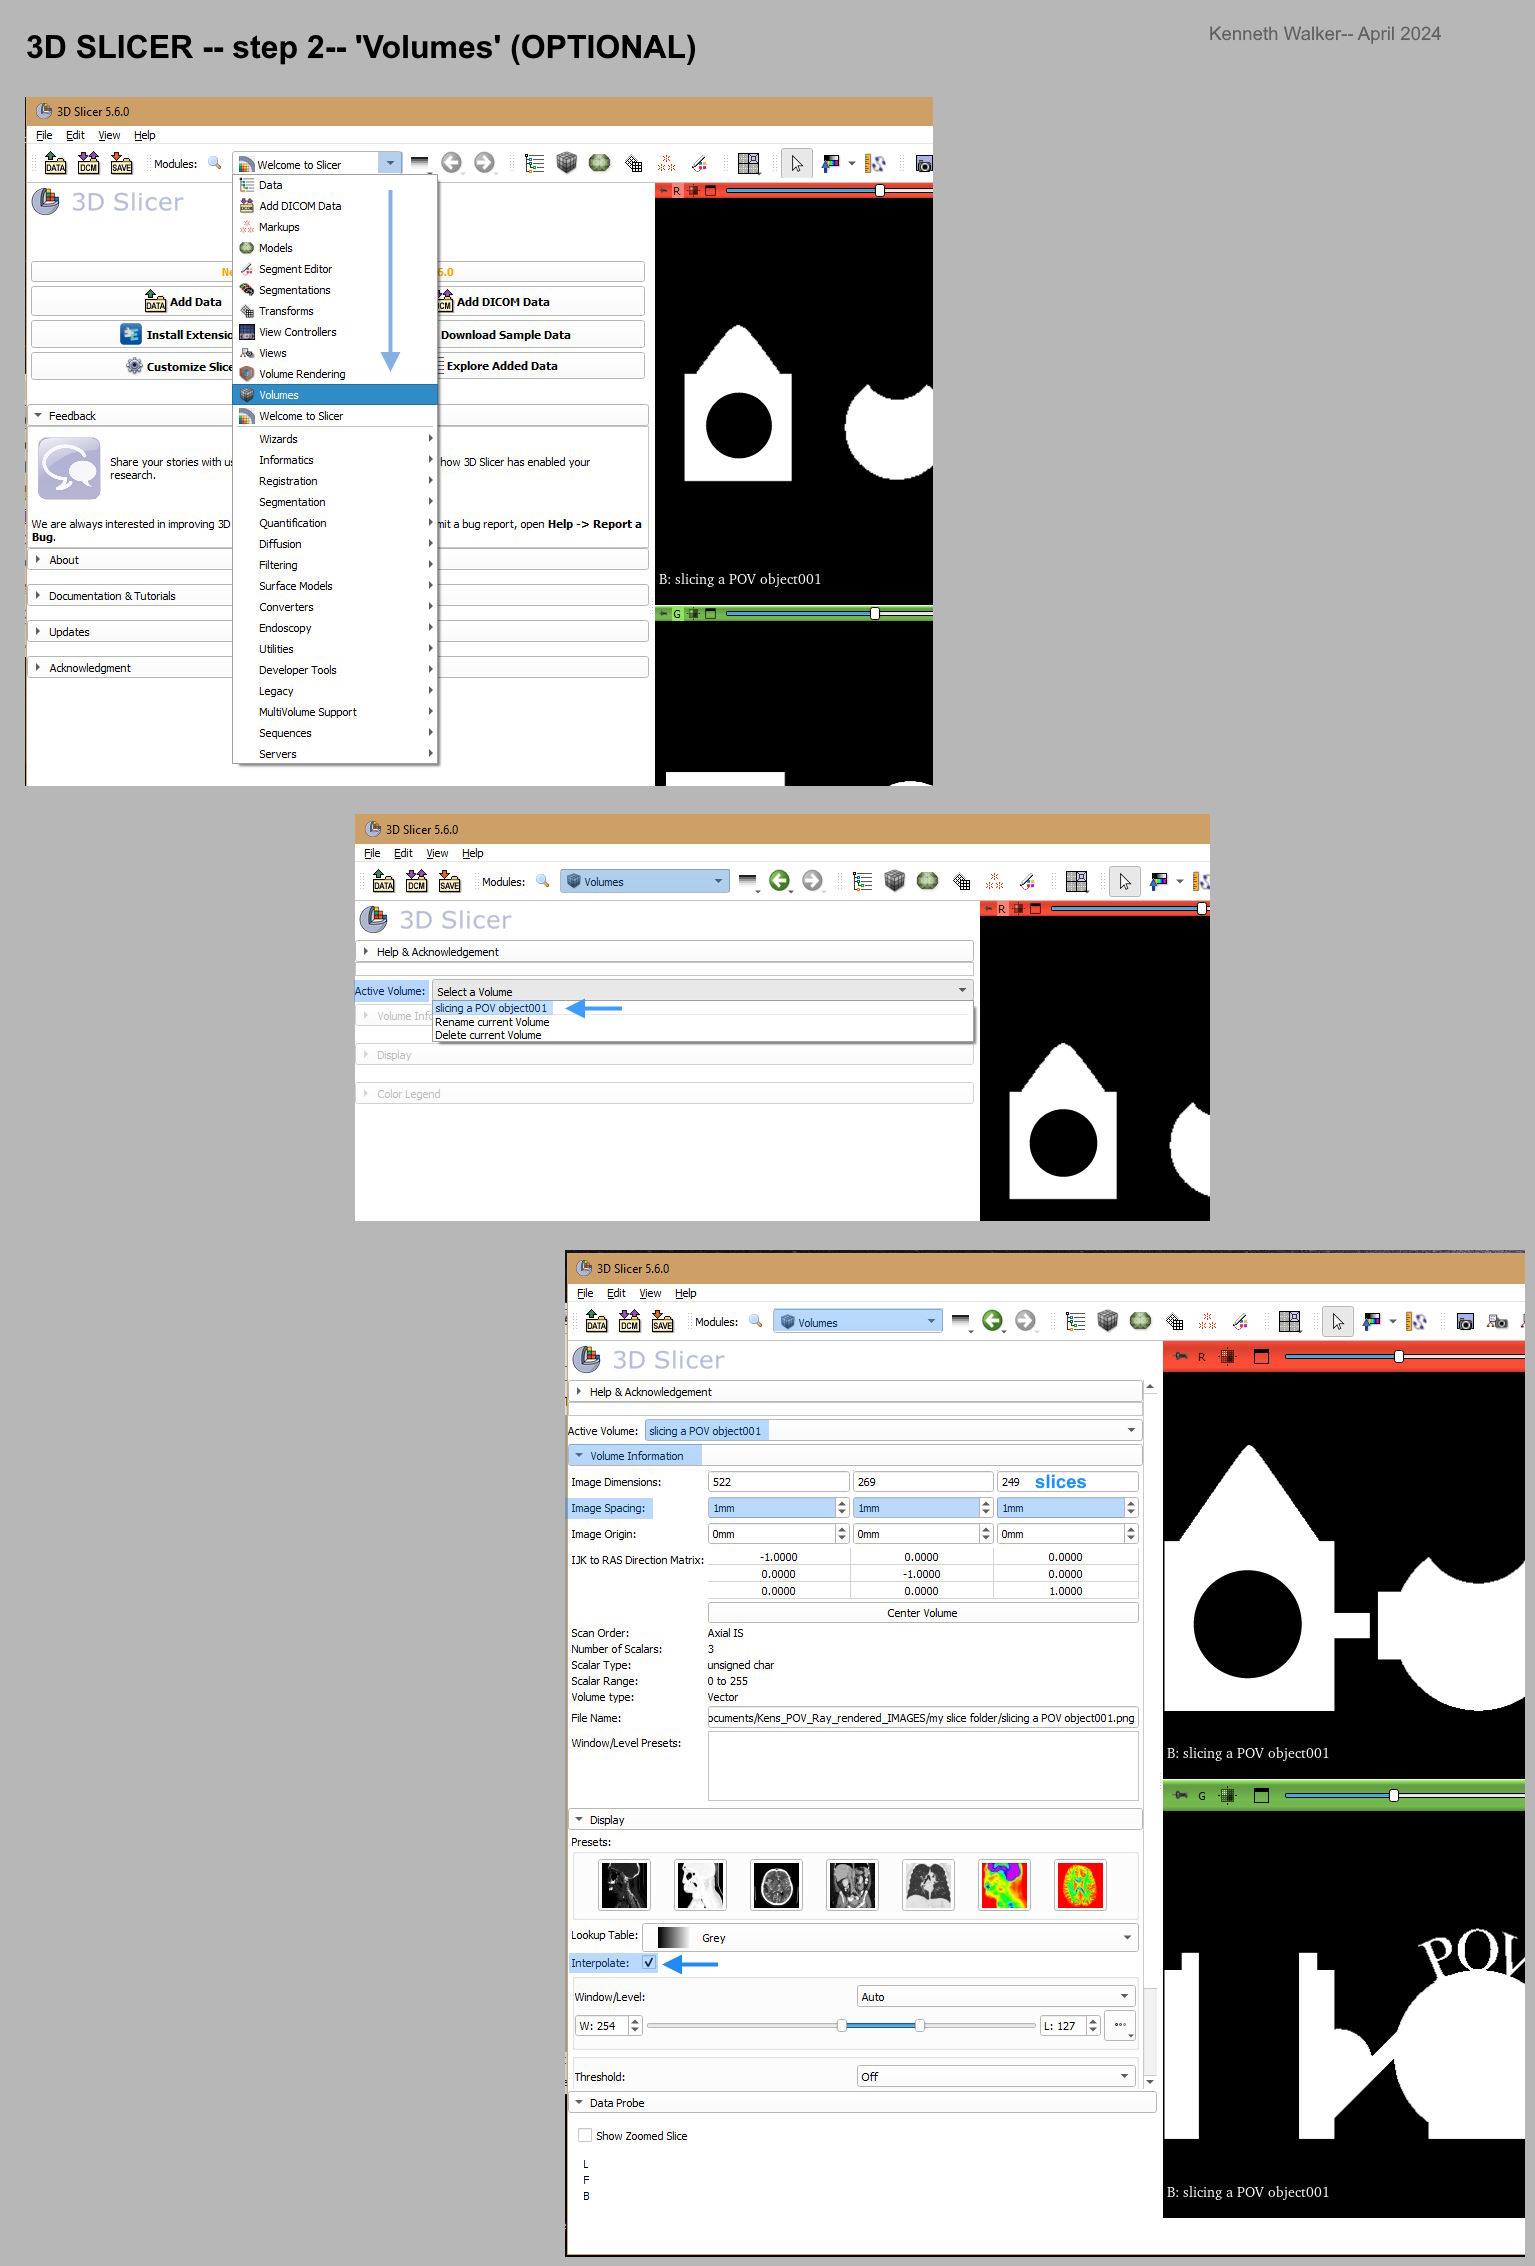Expand the Documentation & Tutorials section
Viewport: 1535px width, 2266px height.
tap(111, 596)
